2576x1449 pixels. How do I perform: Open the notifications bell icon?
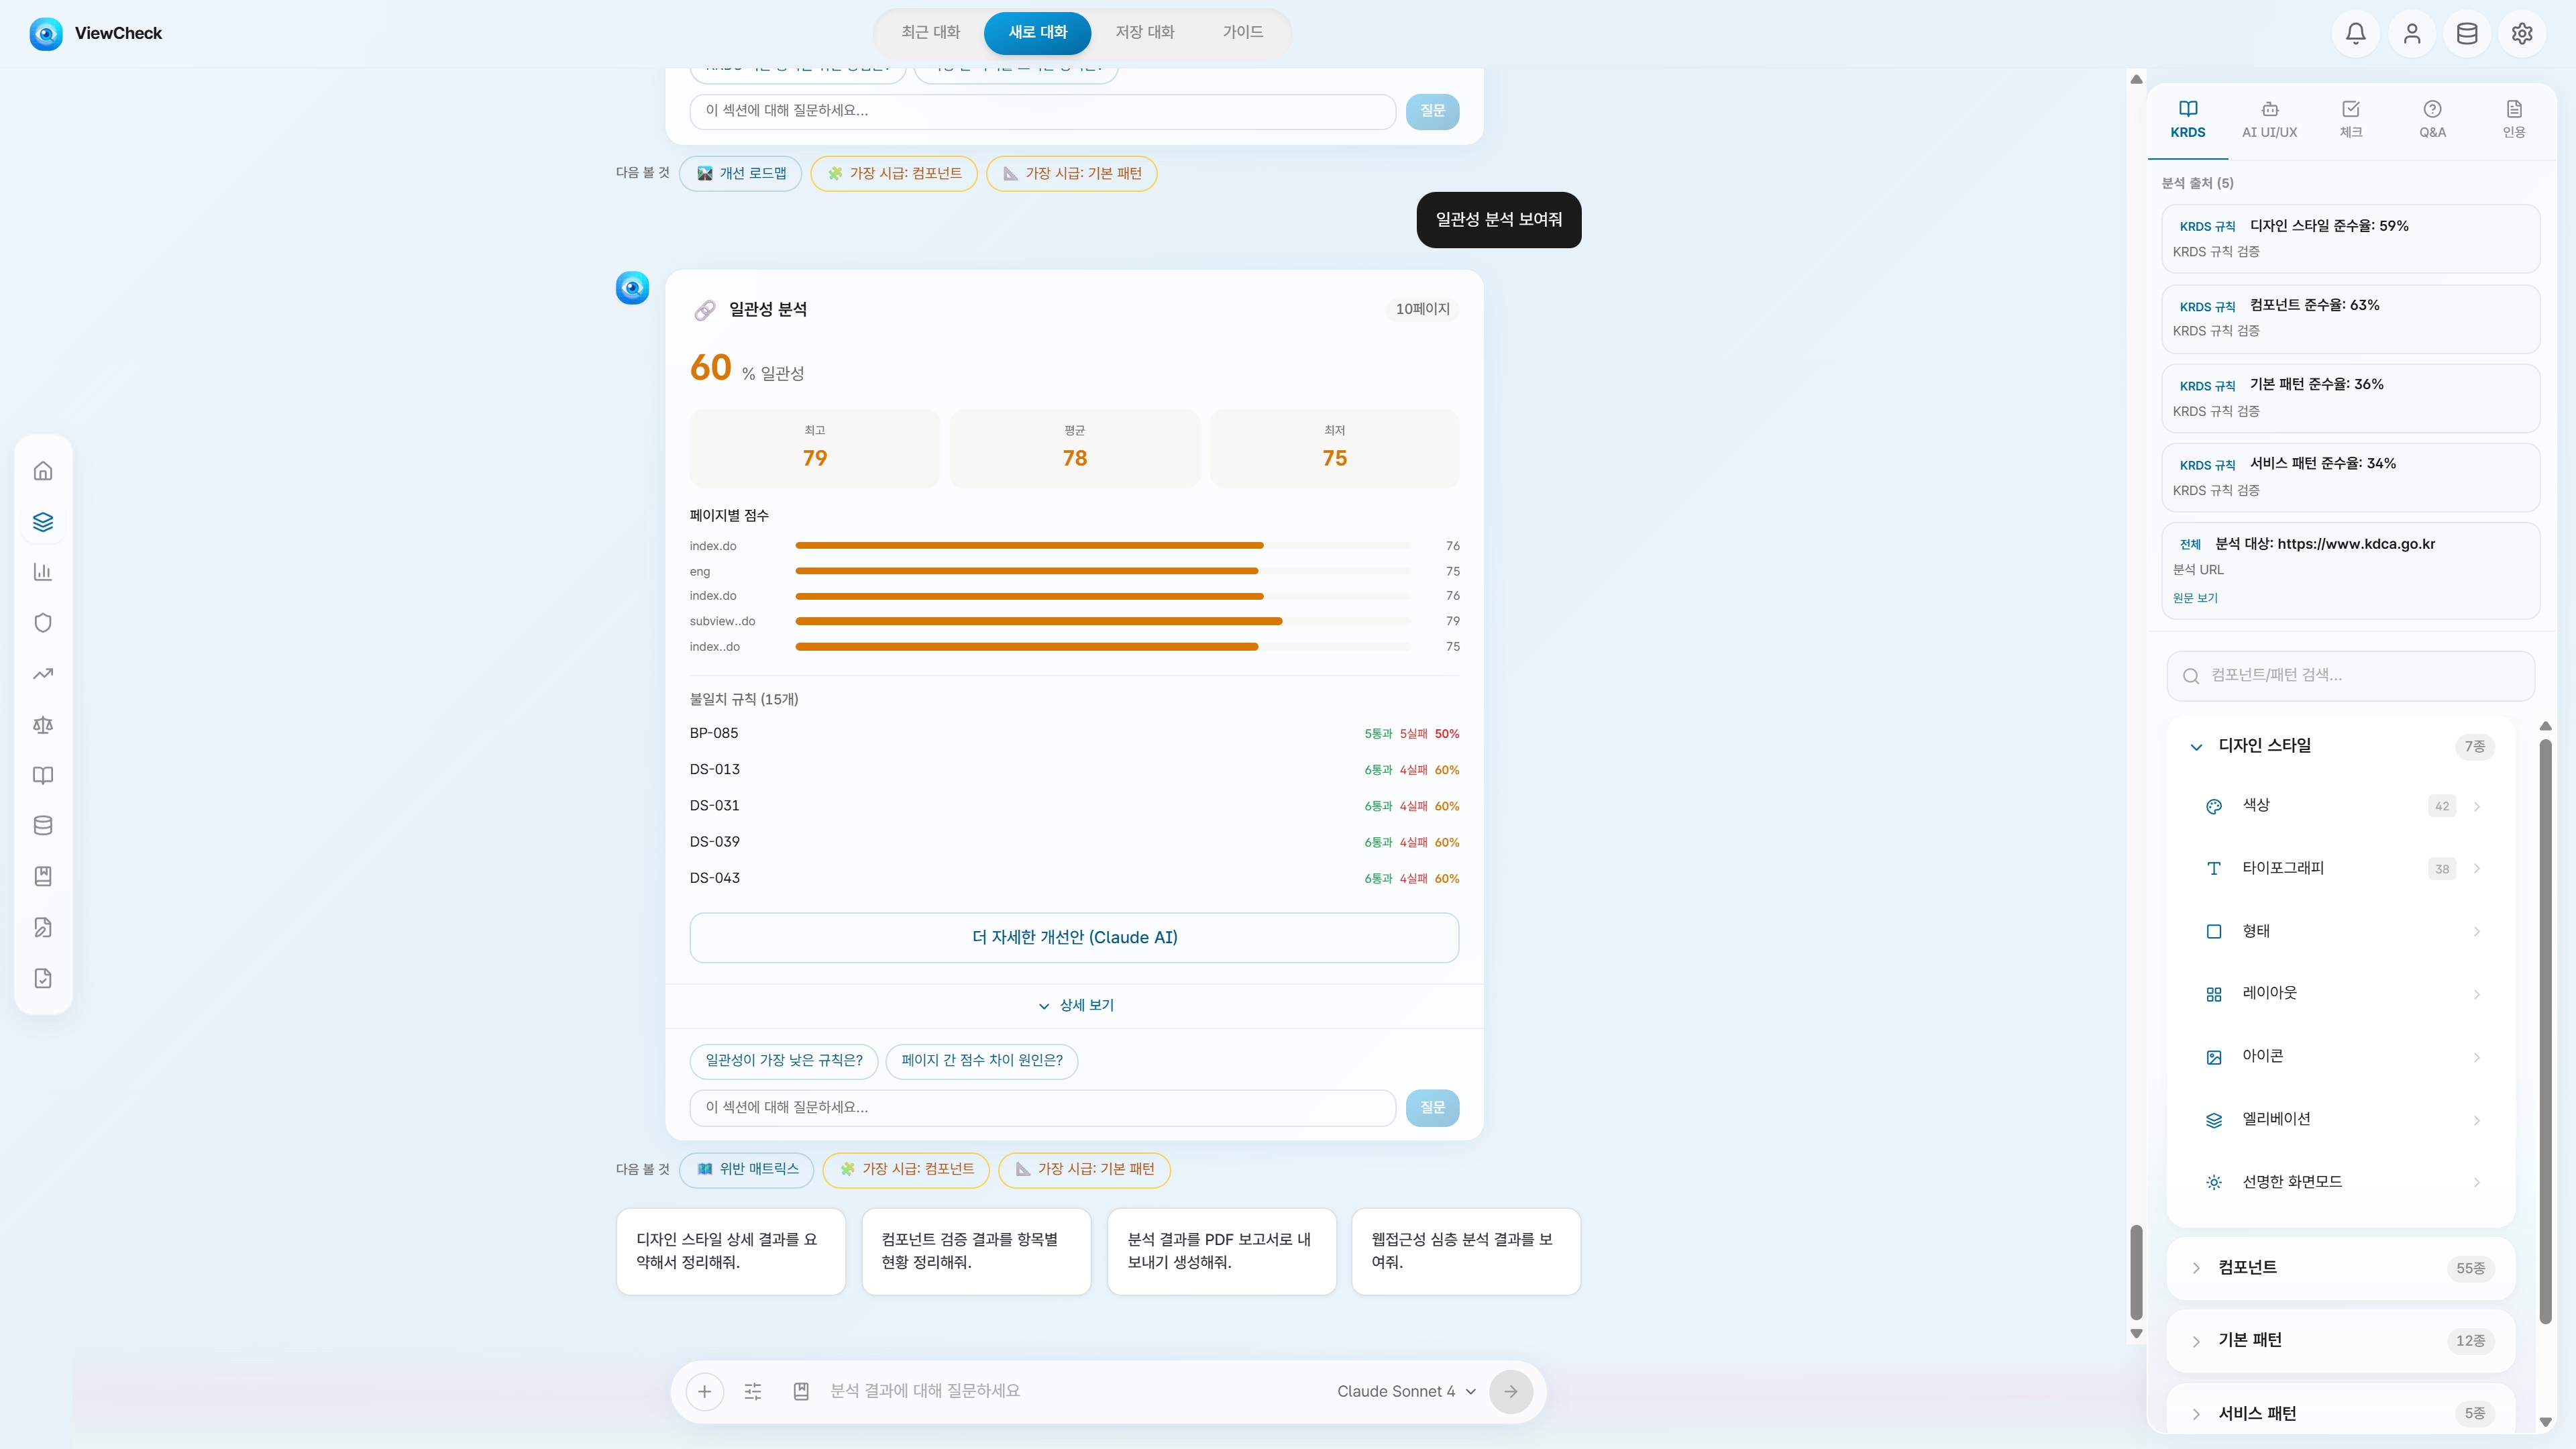pos(2355,33)
